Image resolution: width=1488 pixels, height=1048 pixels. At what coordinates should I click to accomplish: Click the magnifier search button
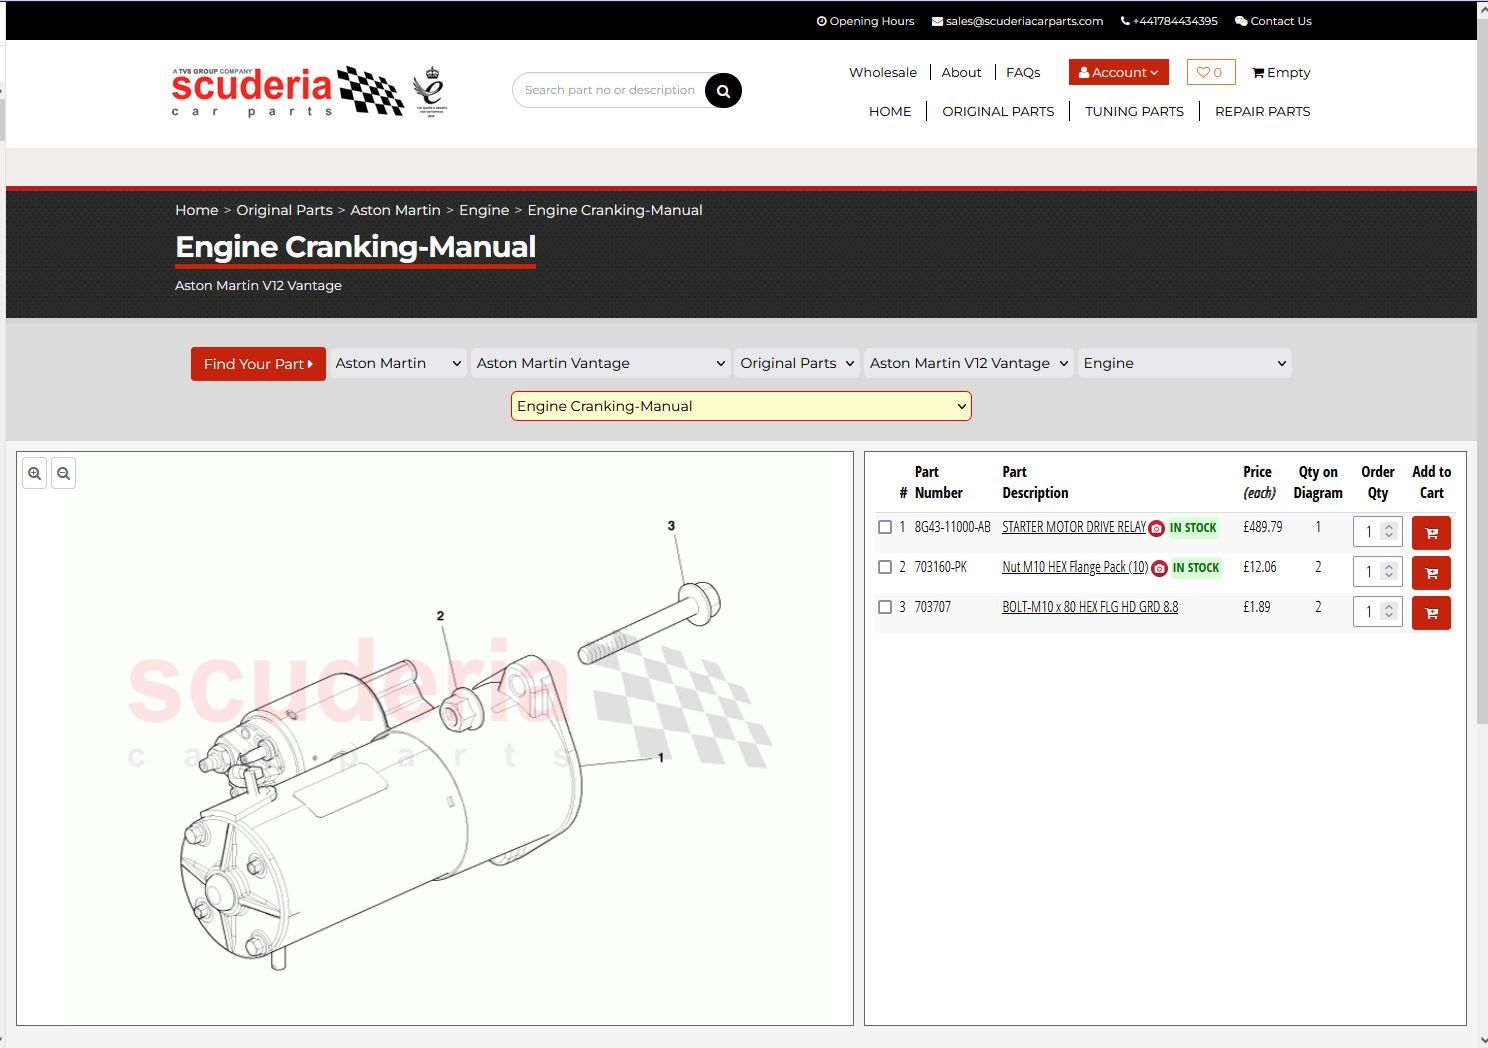(x=723, y=91)
